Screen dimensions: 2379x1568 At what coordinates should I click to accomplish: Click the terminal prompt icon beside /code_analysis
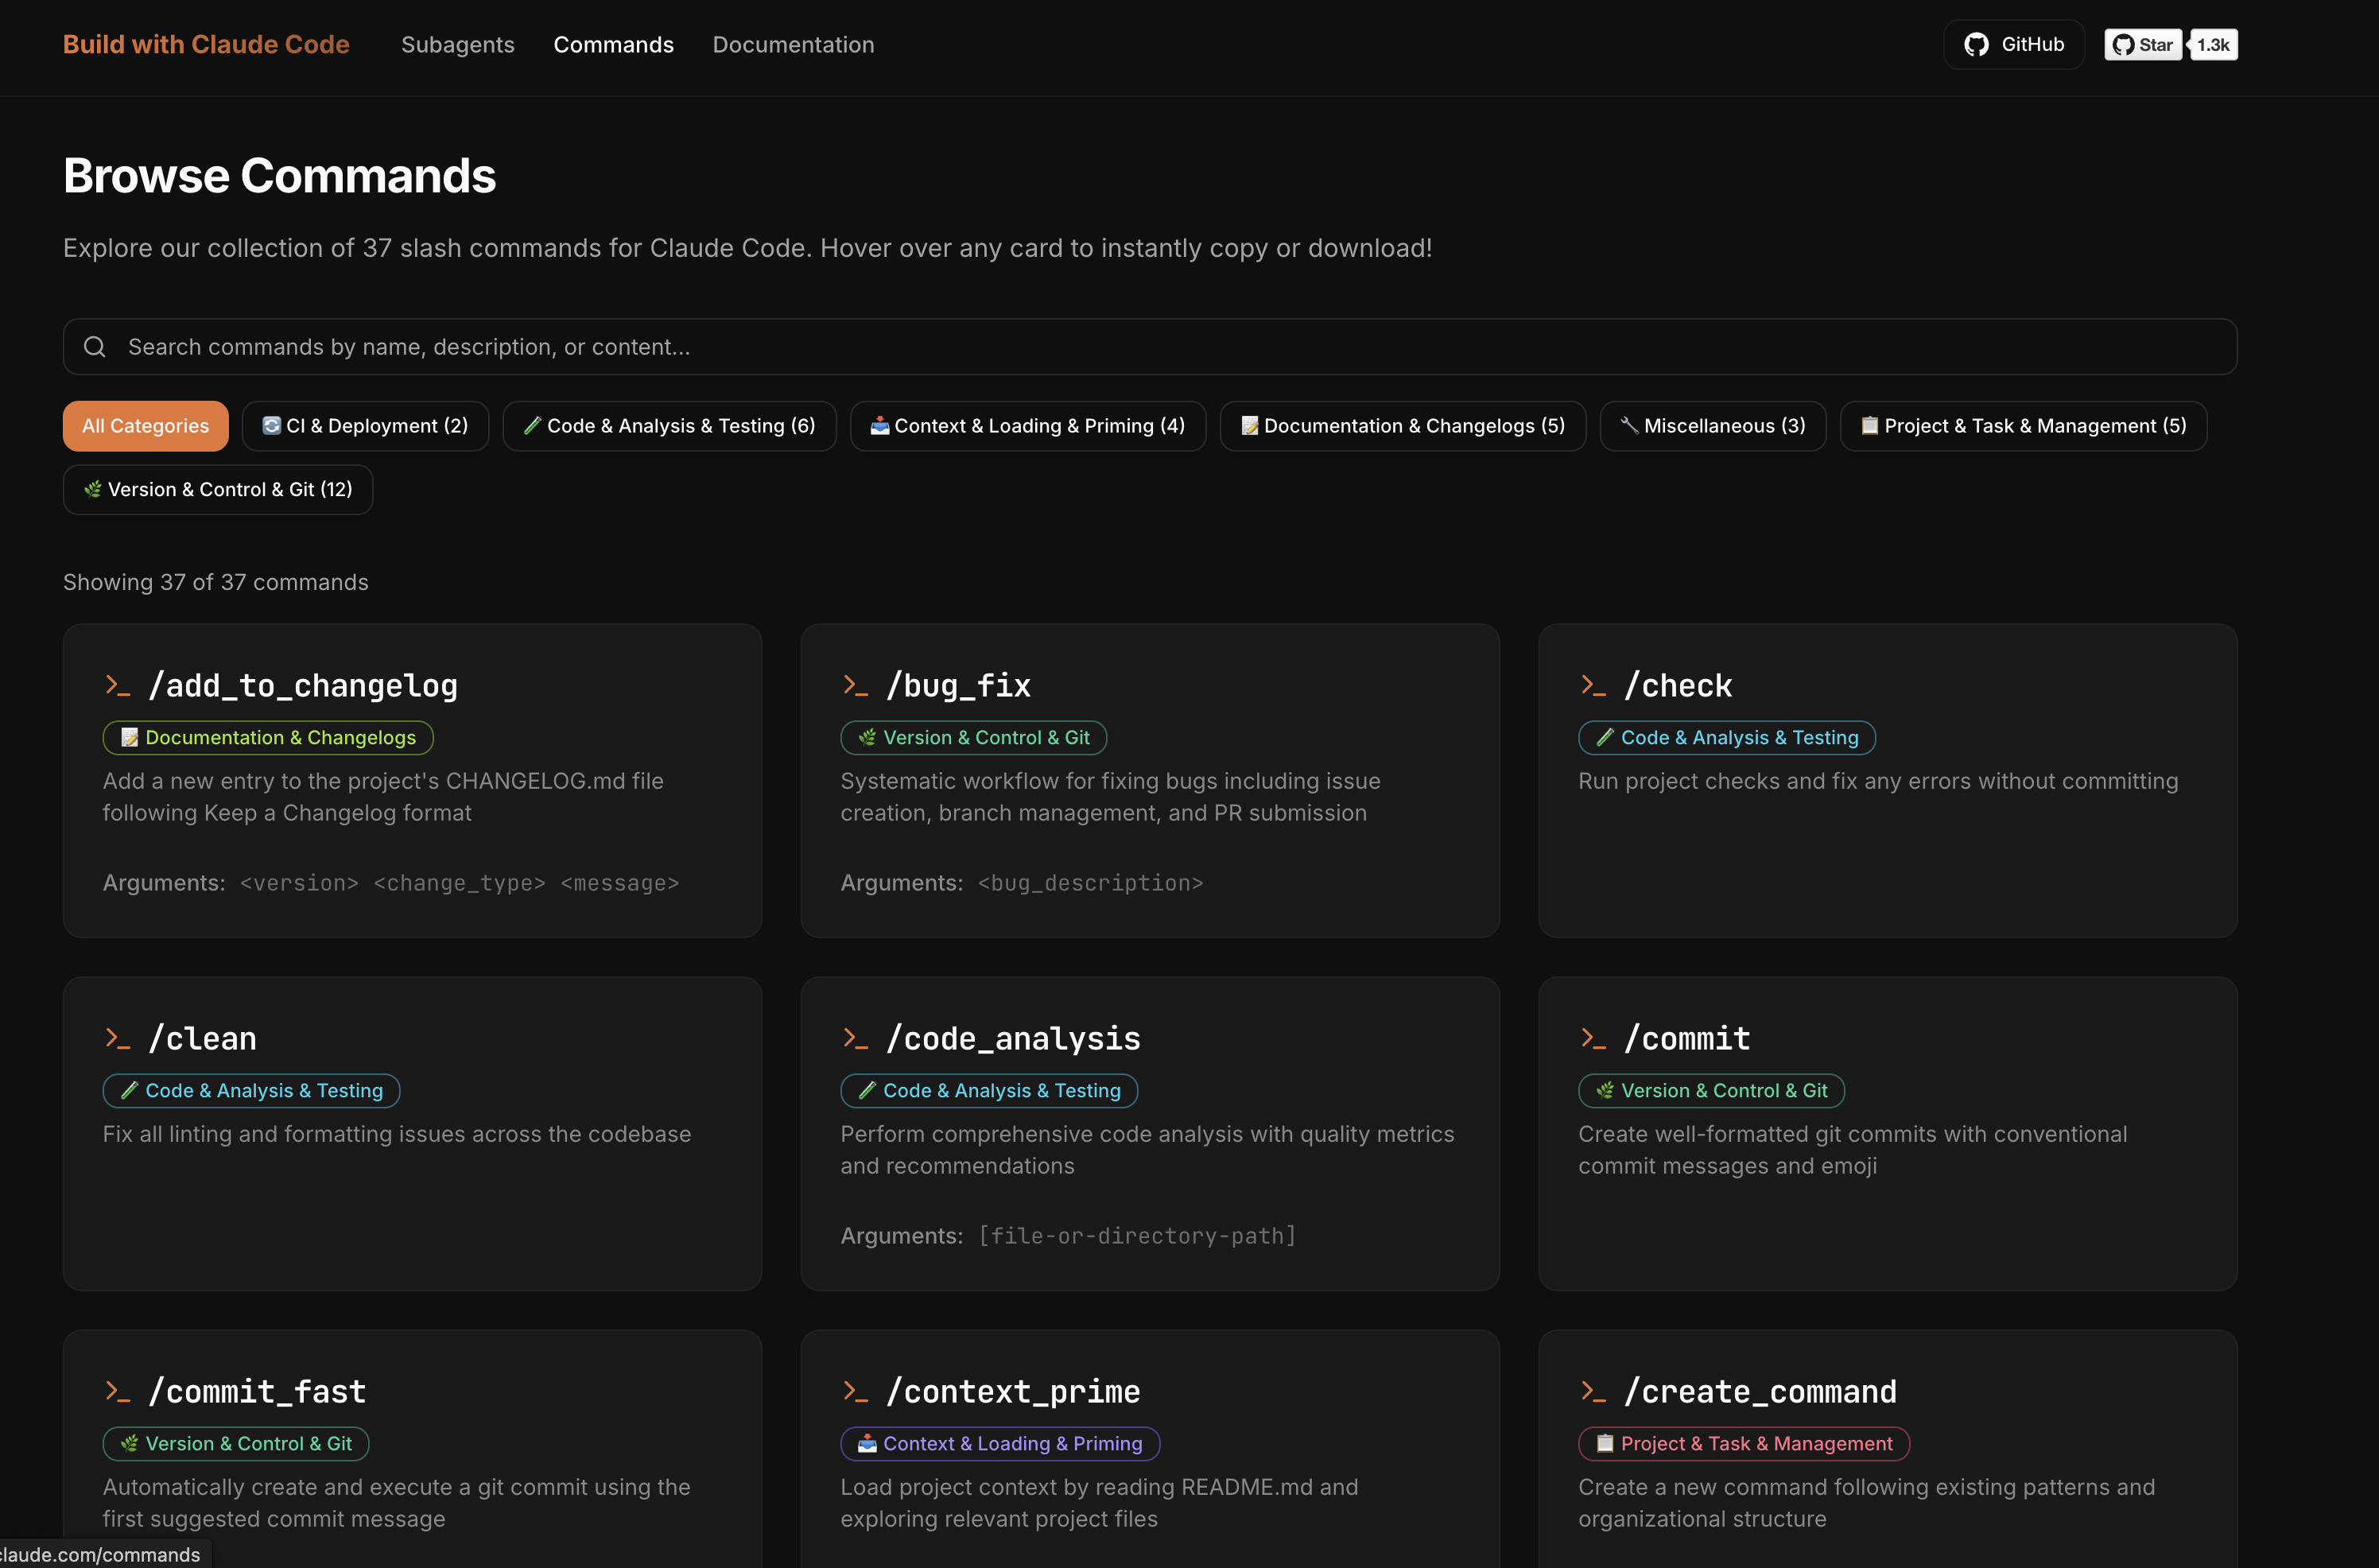point(855,1039)
